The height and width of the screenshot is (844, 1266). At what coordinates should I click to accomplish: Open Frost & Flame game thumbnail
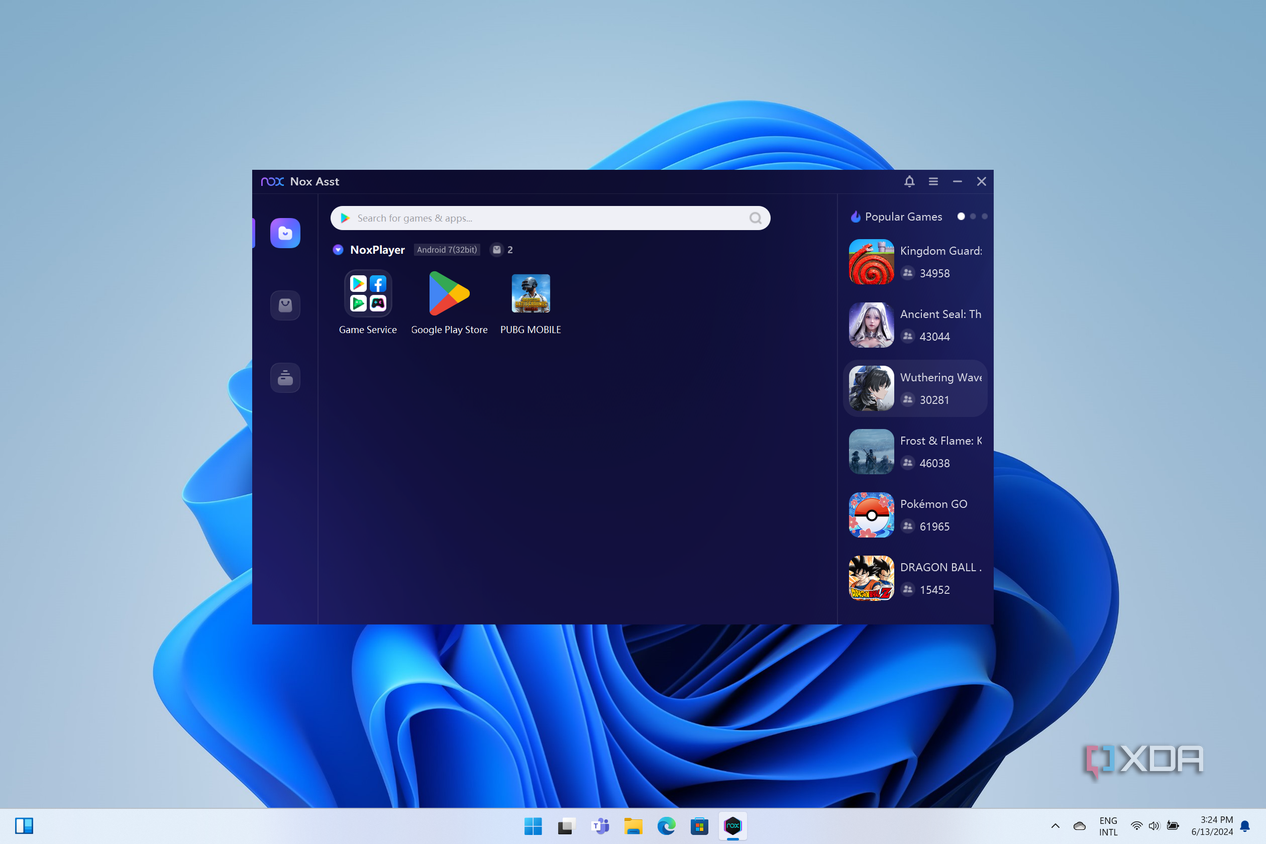coord(871,452)
